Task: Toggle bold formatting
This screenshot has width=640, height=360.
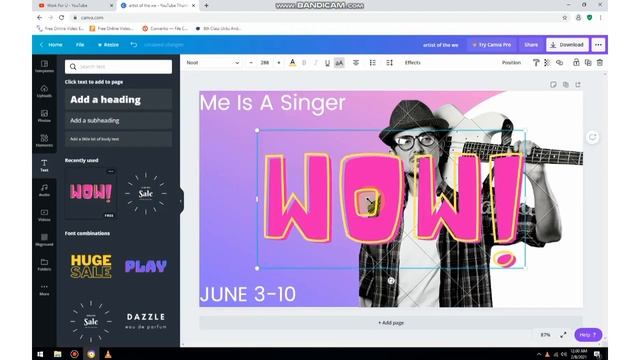Action: click(304, 62)
